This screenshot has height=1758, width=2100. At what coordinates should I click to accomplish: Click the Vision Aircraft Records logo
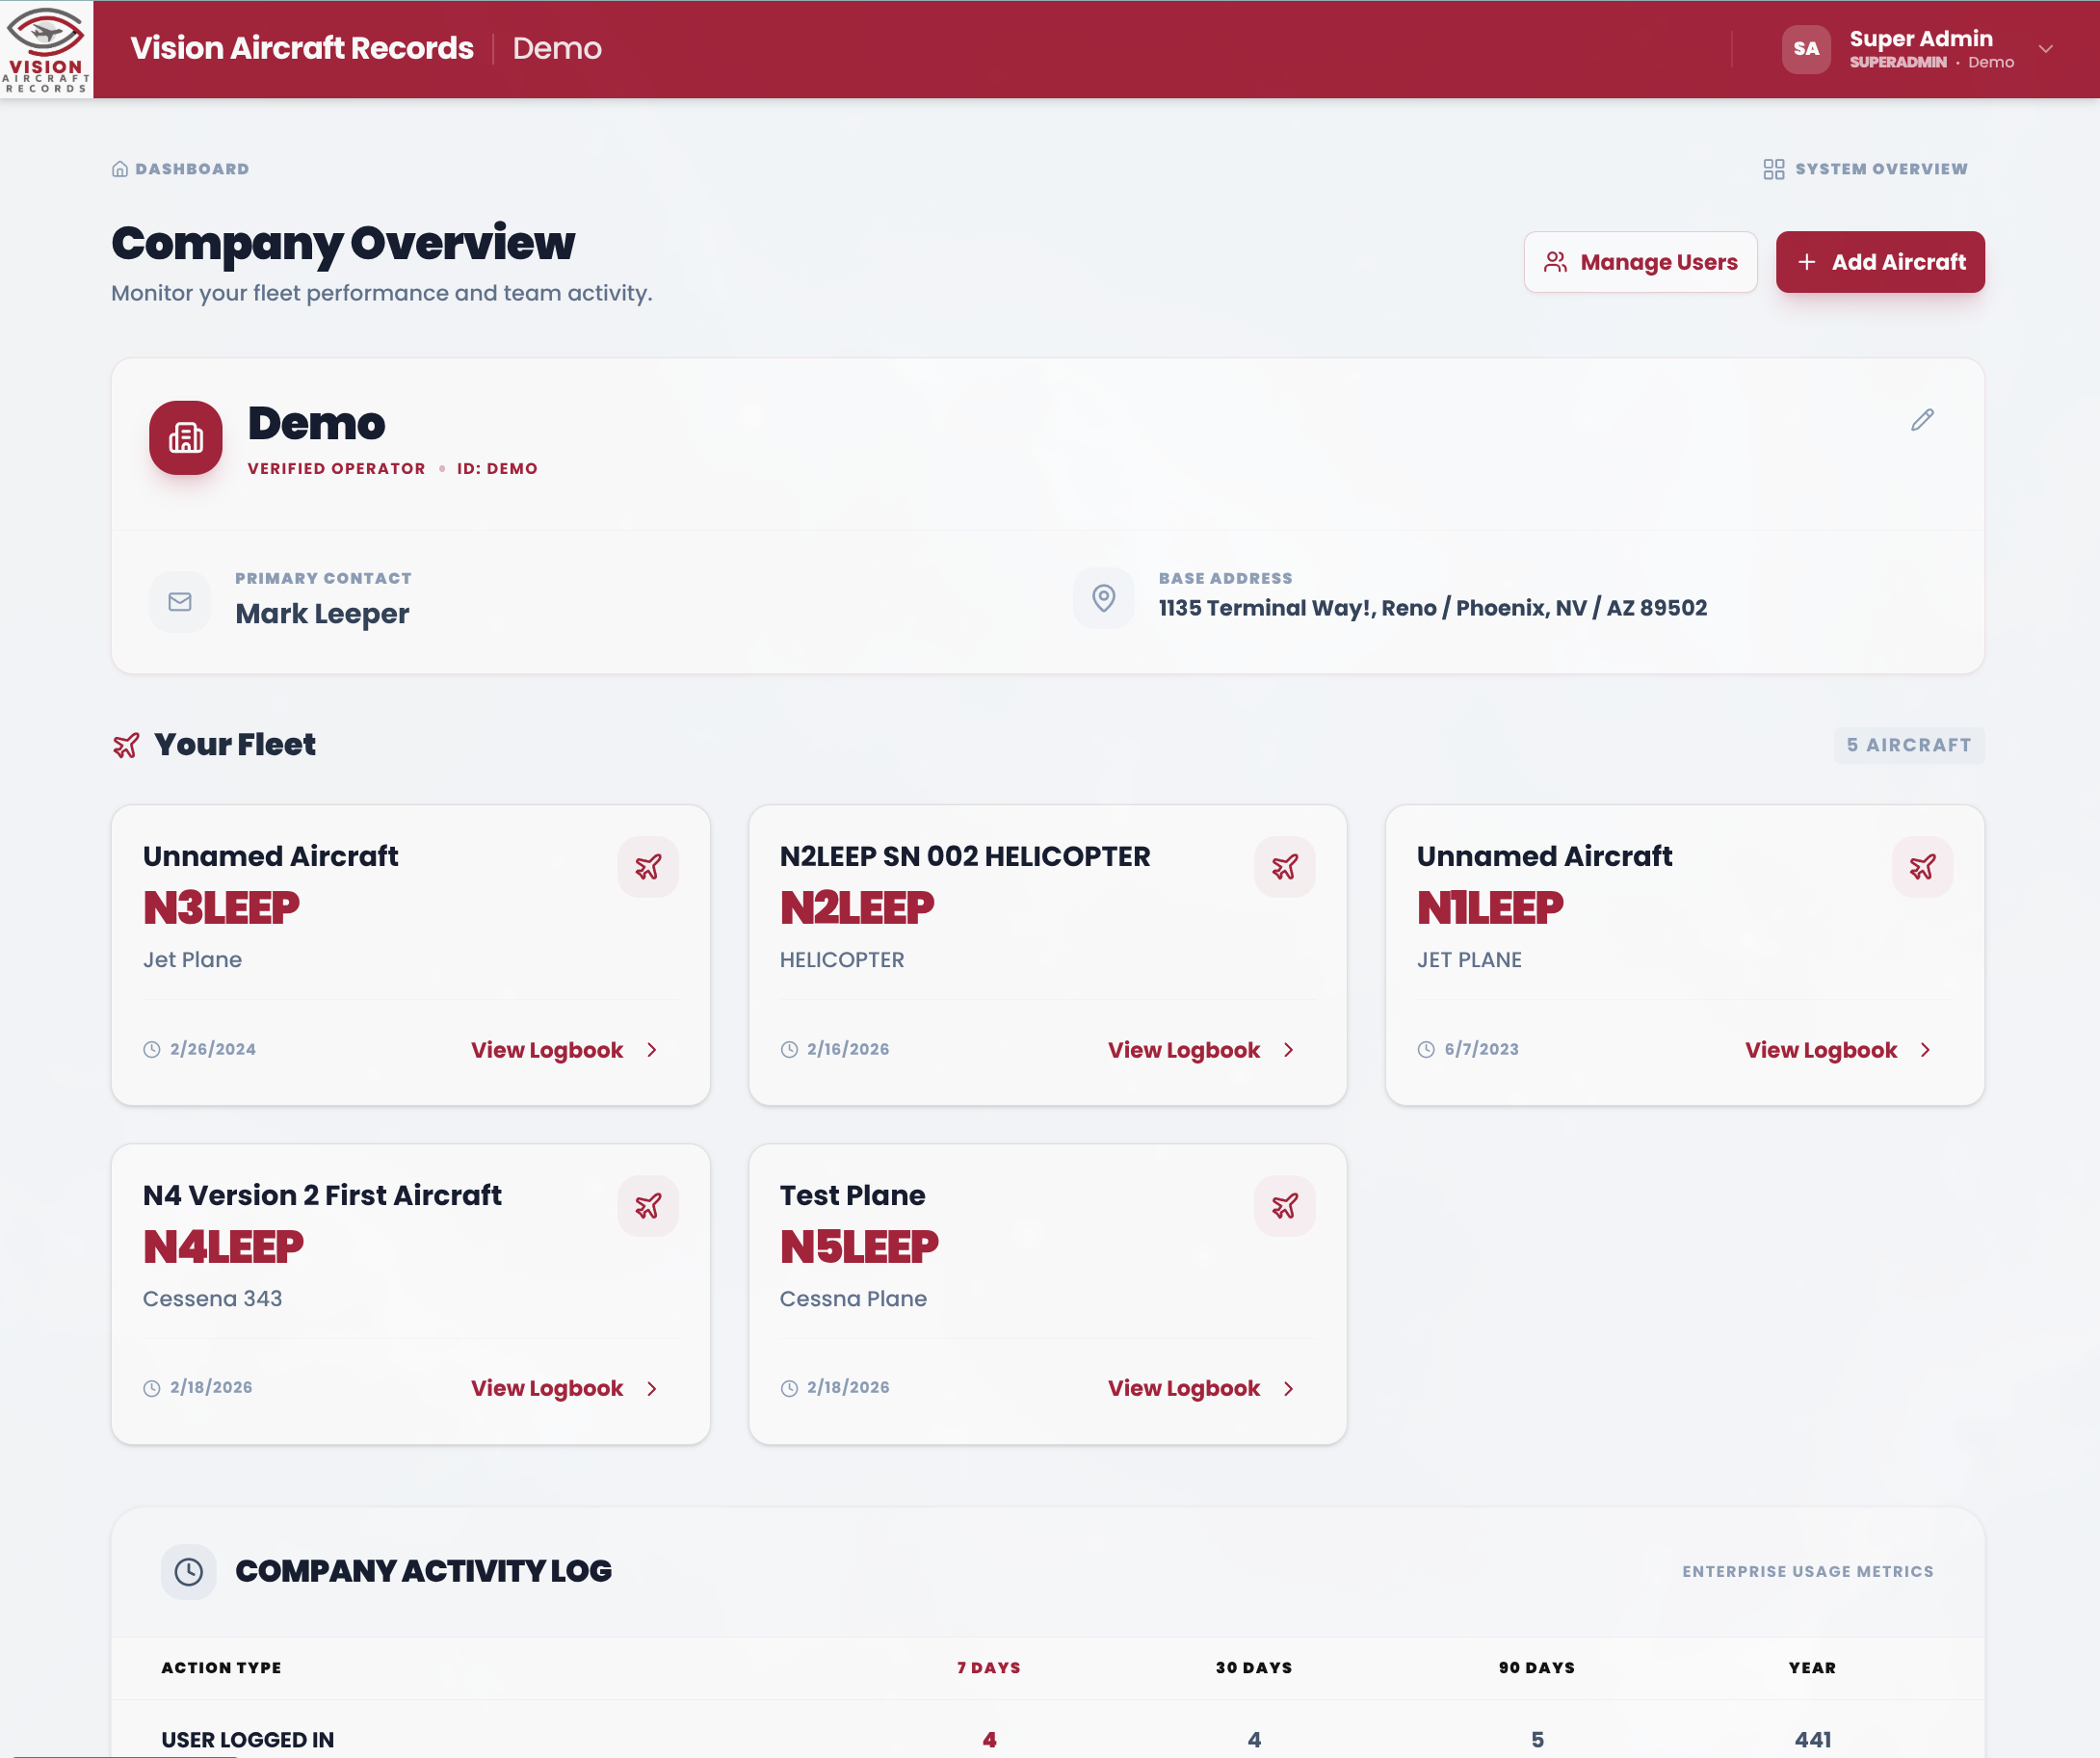(46, 49)
